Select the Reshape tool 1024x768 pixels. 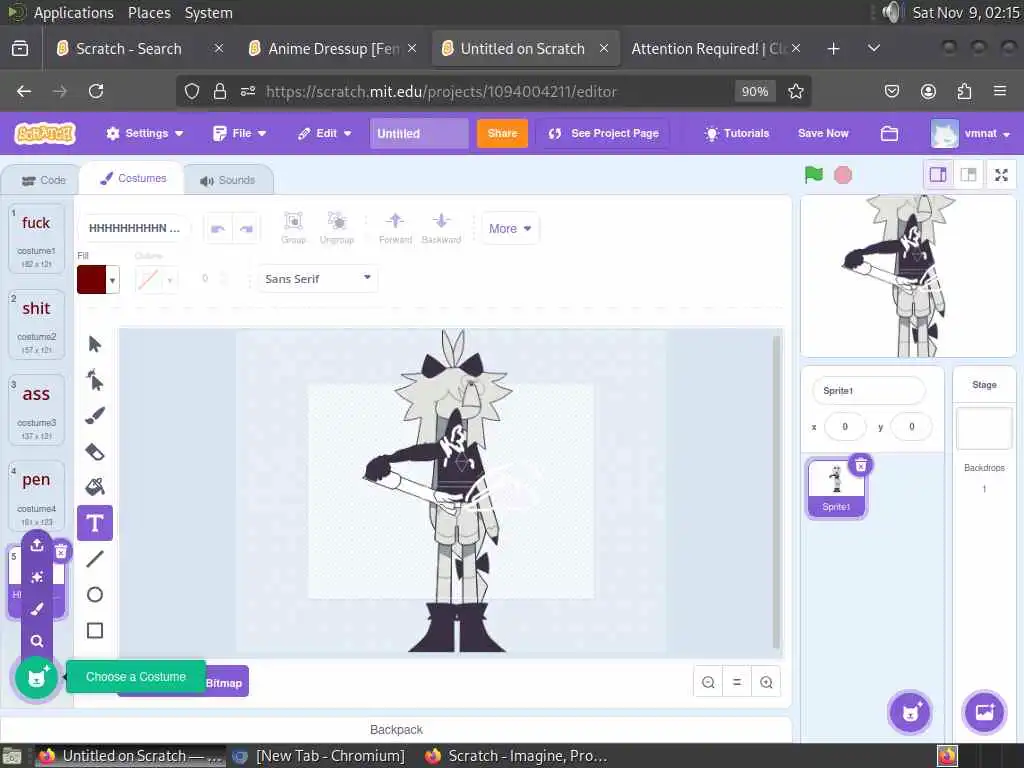(x=95, y=379)
